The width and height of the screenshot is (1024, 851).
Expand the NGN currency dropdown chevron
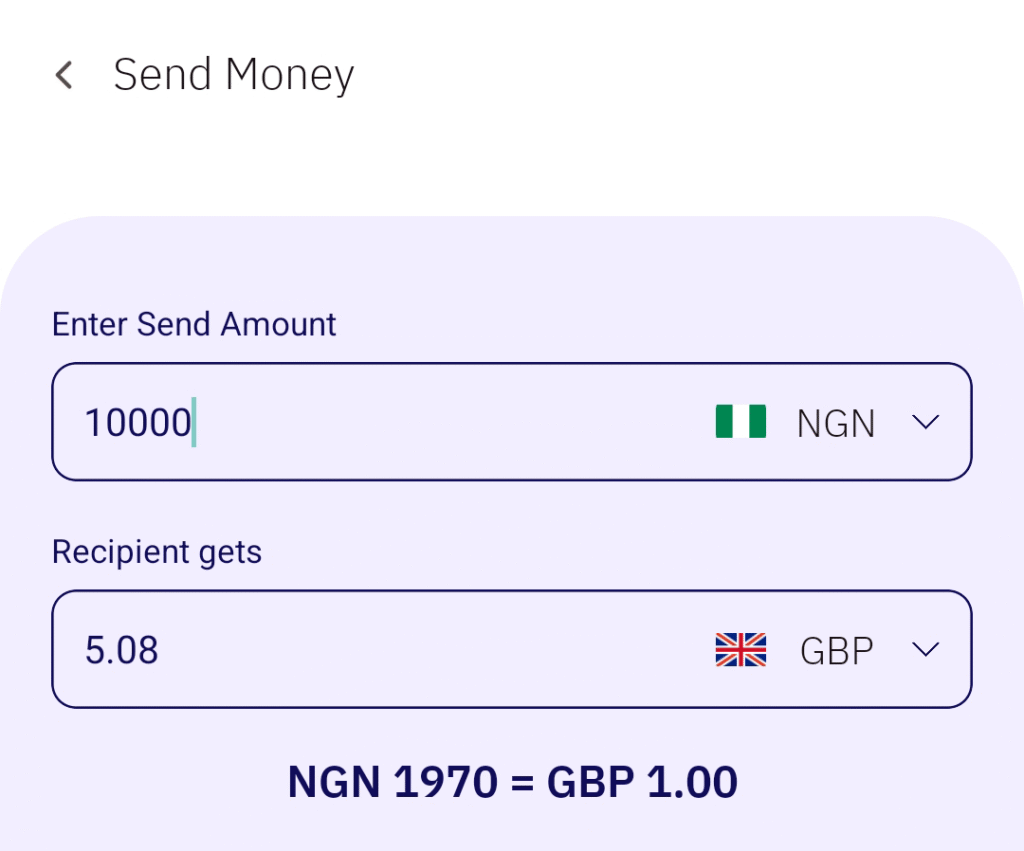[926, 422]
